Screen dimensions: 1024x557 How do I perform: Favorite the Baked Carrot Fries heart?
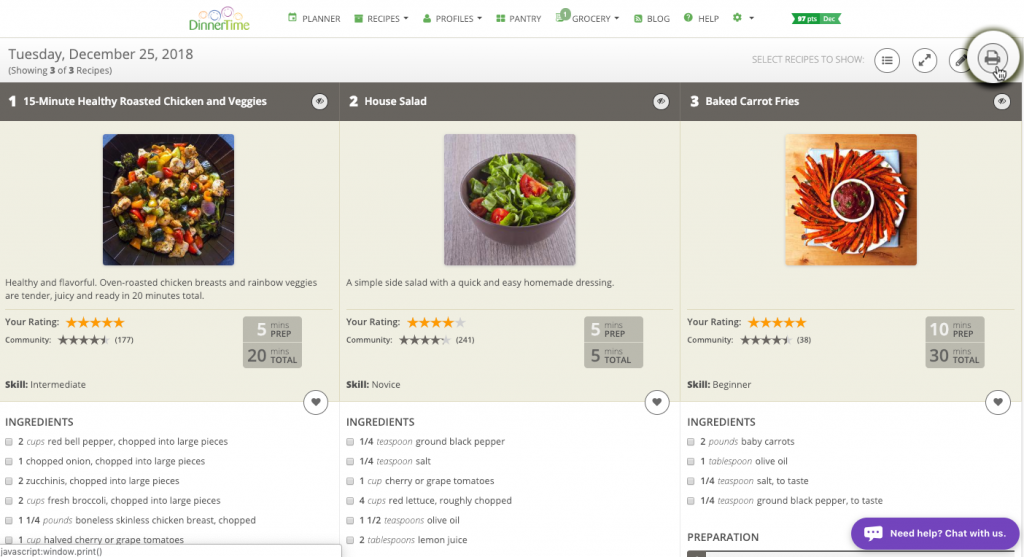click(998, 402)
